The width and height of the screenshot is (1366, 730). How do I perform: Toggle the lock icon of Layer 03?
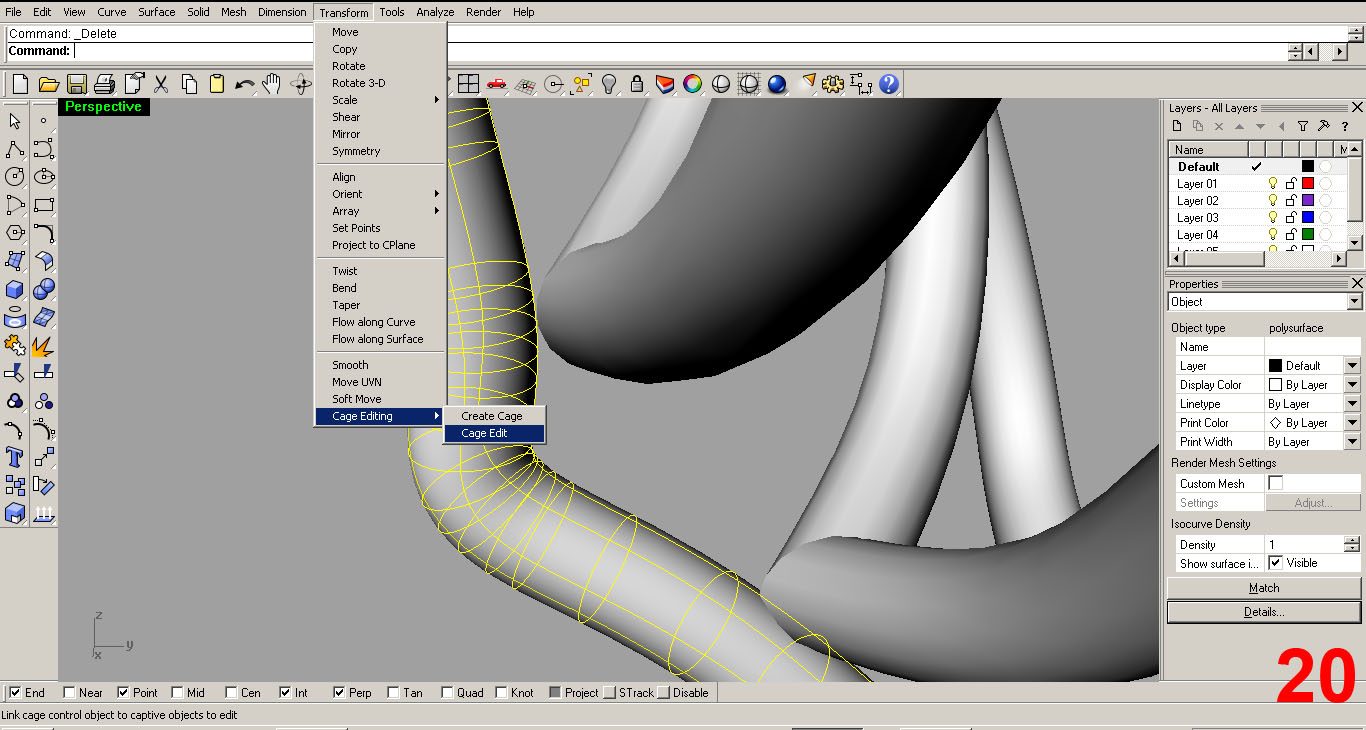[x=1290, y=218]
